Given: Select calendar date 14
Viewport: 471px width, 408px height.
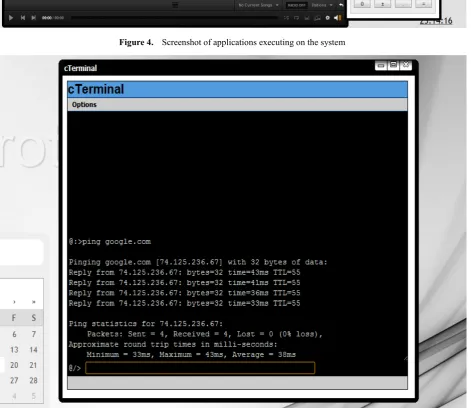Looking at the screenshot, I should (x=33, y=350).
